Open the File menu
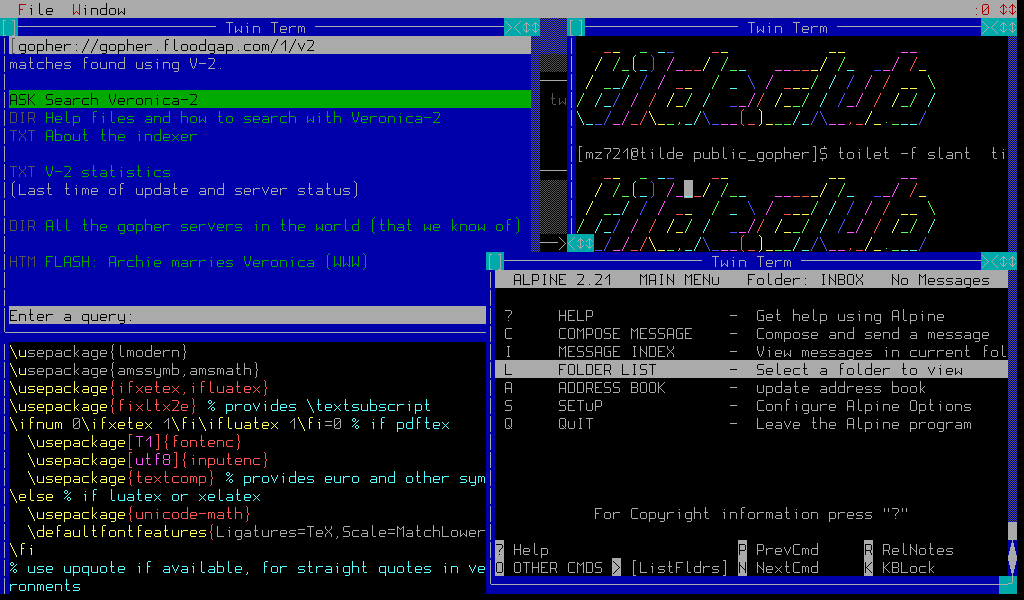The image size is (1024, 600). pos(35,10)
